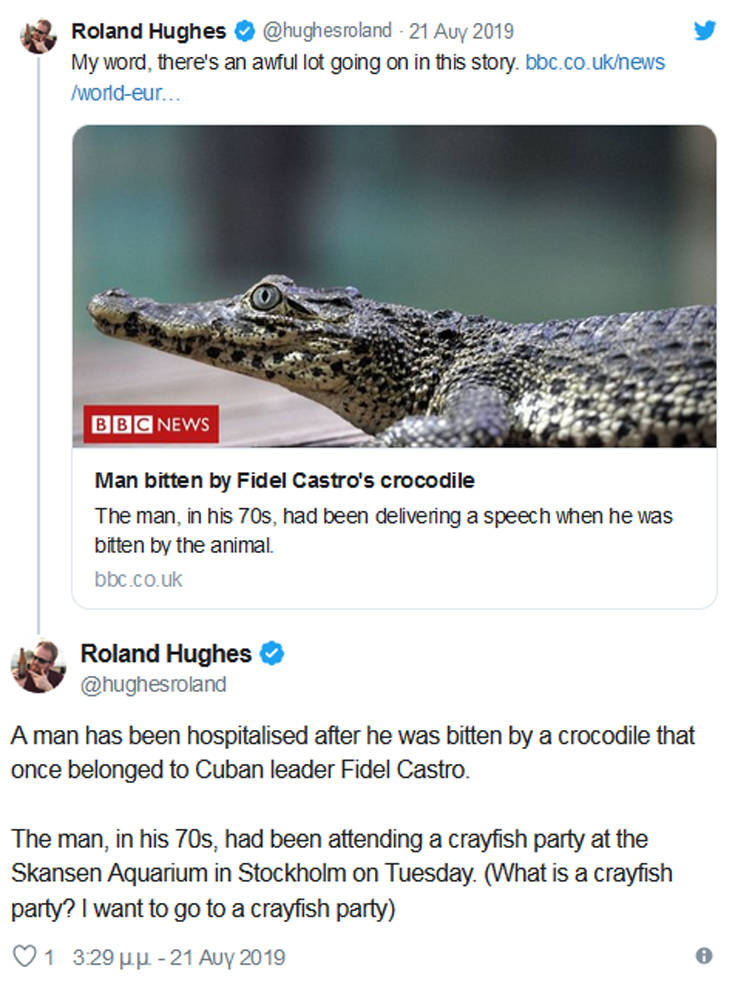Screen dimensions: 735x985
Task: Click the lower Roland Hughes display name
Action: tap(166, 654)
